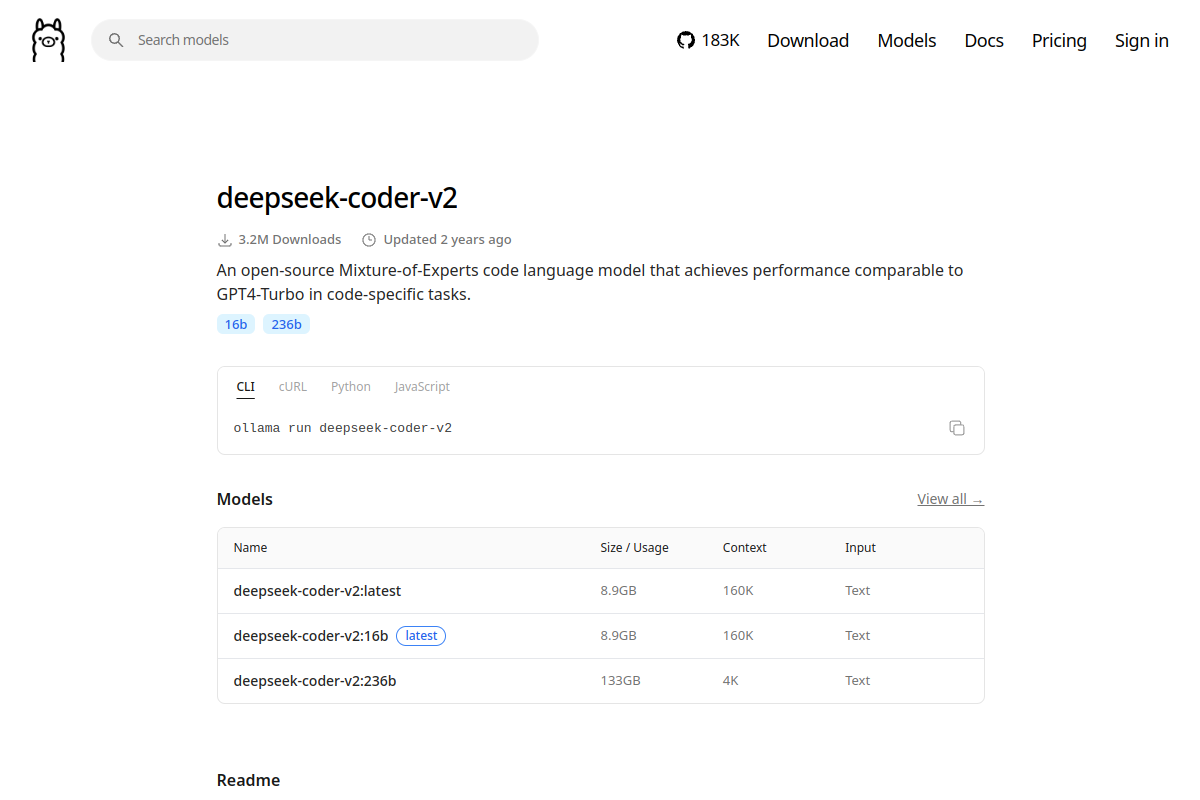This screenshot has width=1200, height=800.
Task: Click the Readme heading
Action: click(248, 780)
